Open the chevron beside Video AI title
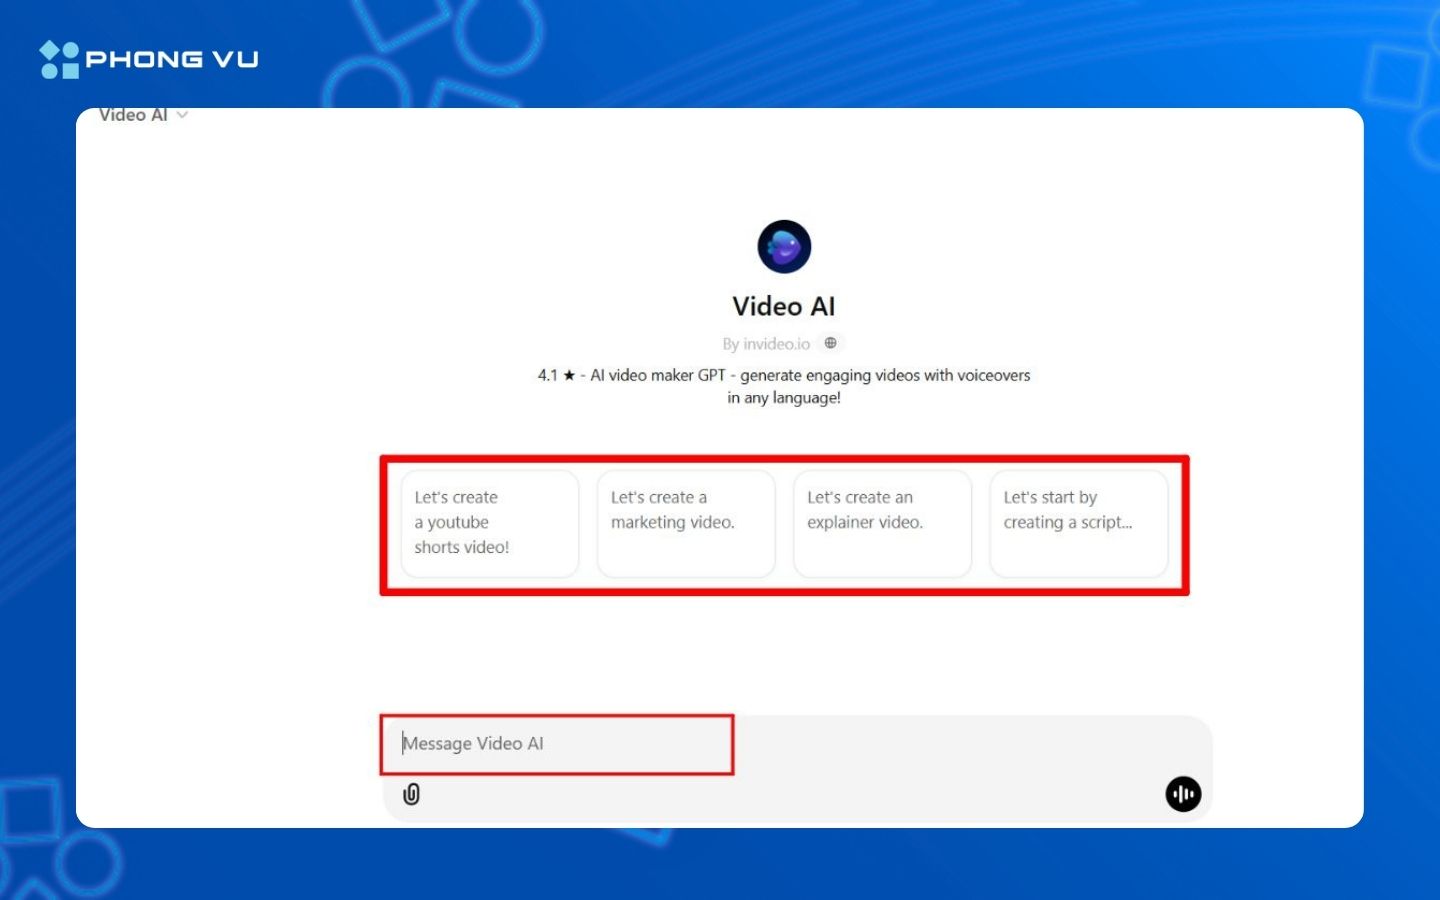The height and width of the screenshot is (900, 1440). tap(183, 115)
